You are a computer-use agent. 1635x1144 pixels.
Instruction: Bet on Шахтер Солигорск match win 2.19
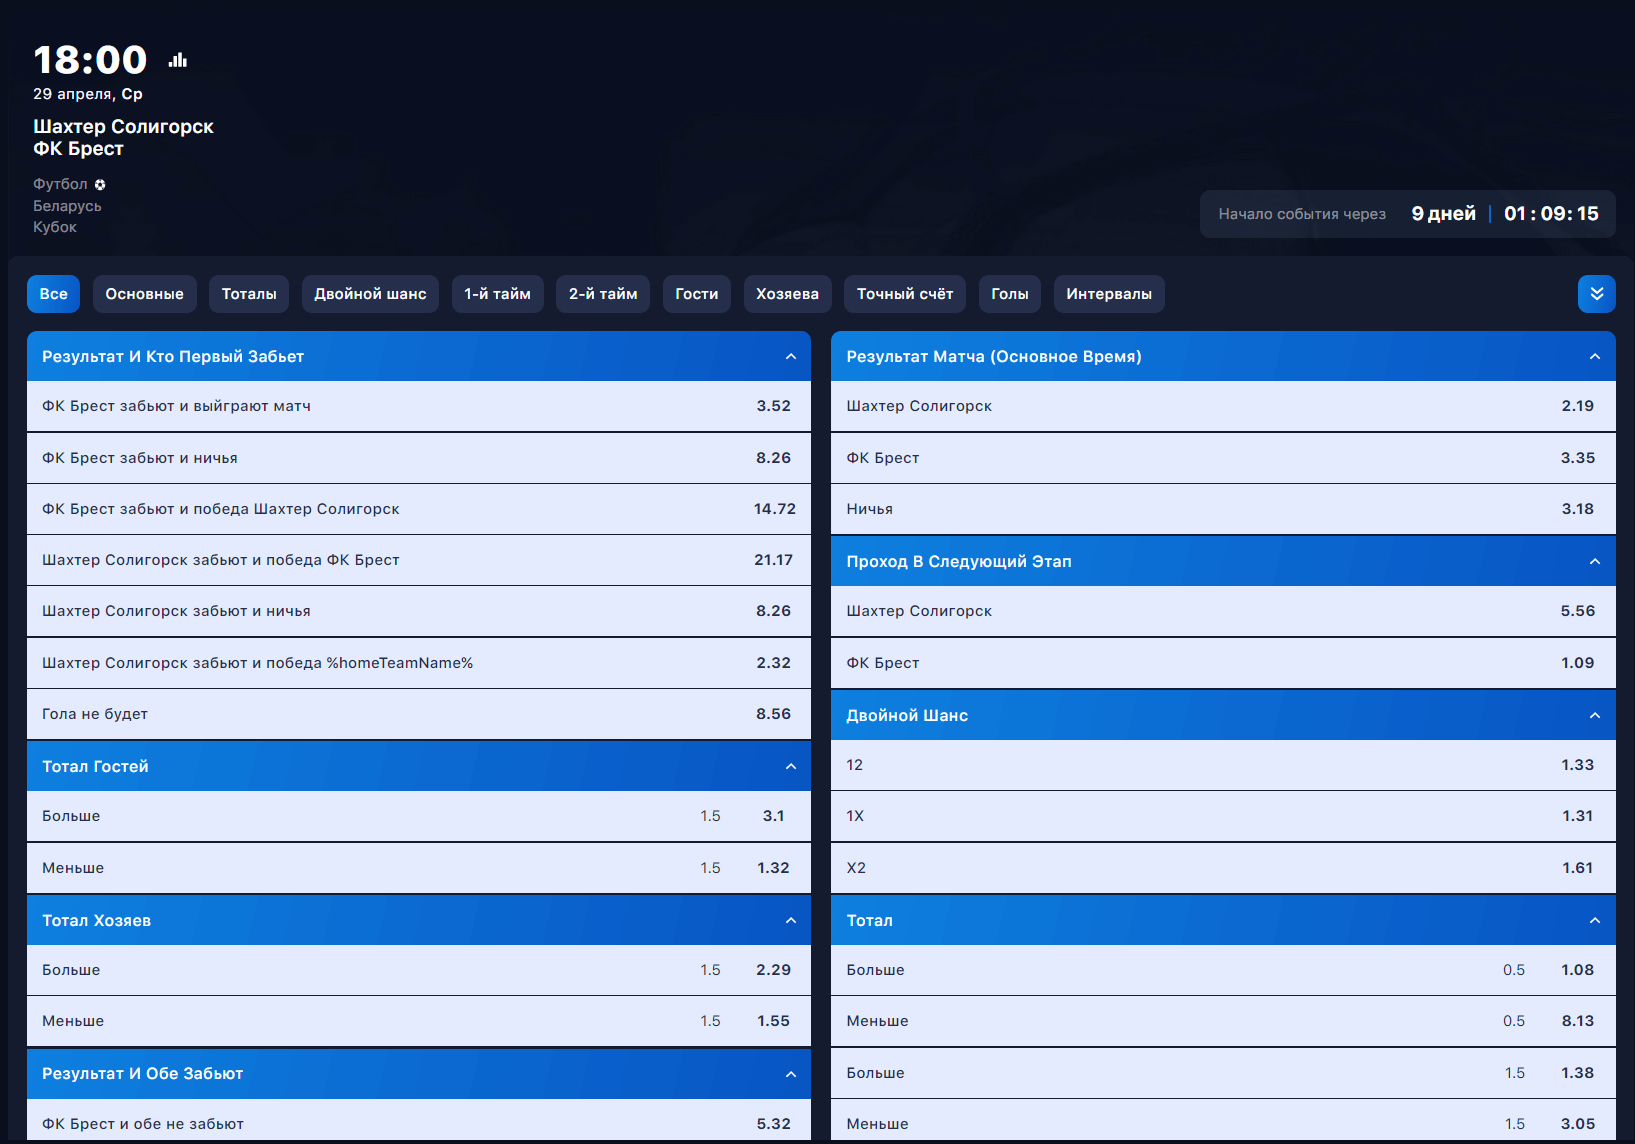coord(1223,406)
